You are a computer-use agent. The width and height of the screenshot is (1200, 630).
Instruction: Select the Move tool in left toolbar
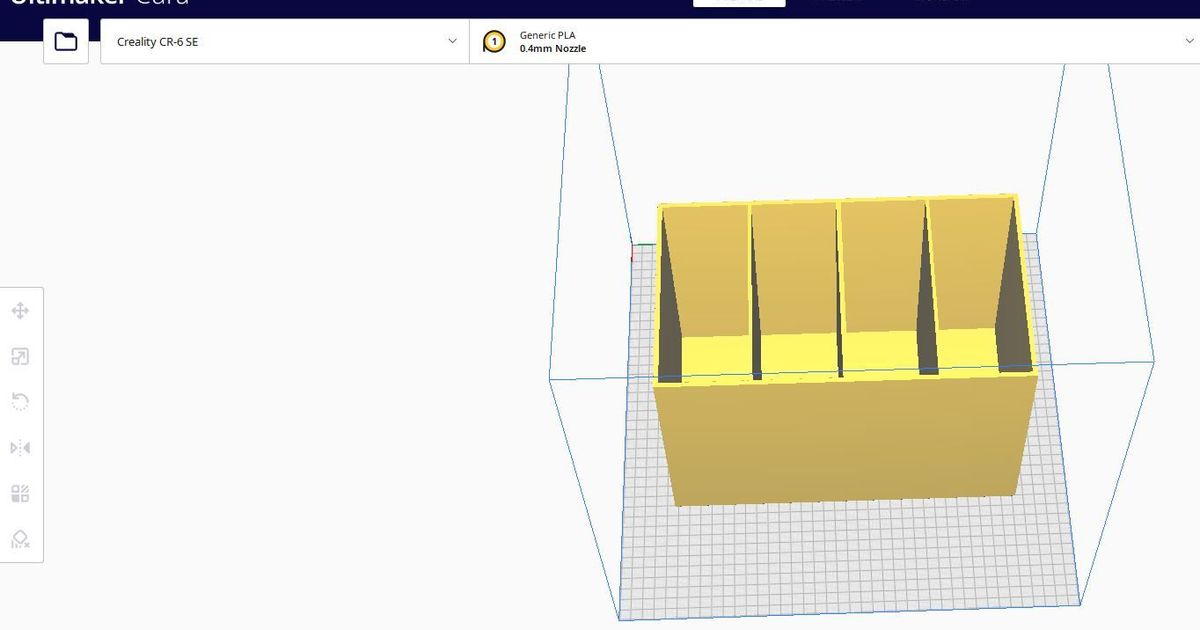tap(20, 311)
